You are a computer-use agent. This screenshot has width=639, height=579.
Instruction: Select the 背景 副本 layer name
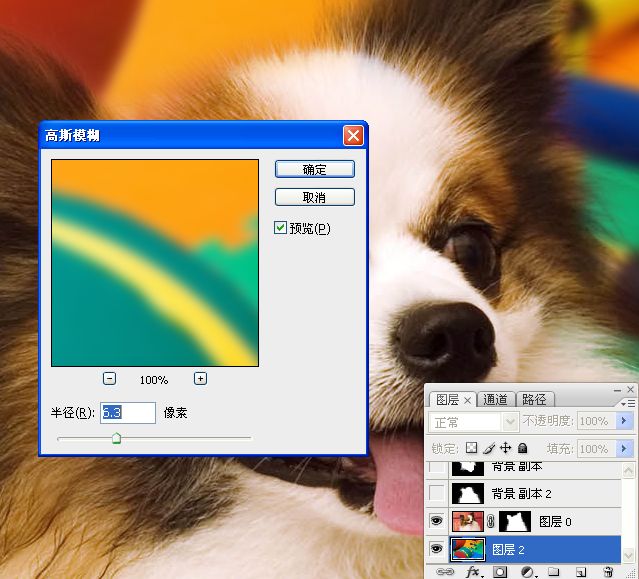pyautogui.click(x=517, y=467)
